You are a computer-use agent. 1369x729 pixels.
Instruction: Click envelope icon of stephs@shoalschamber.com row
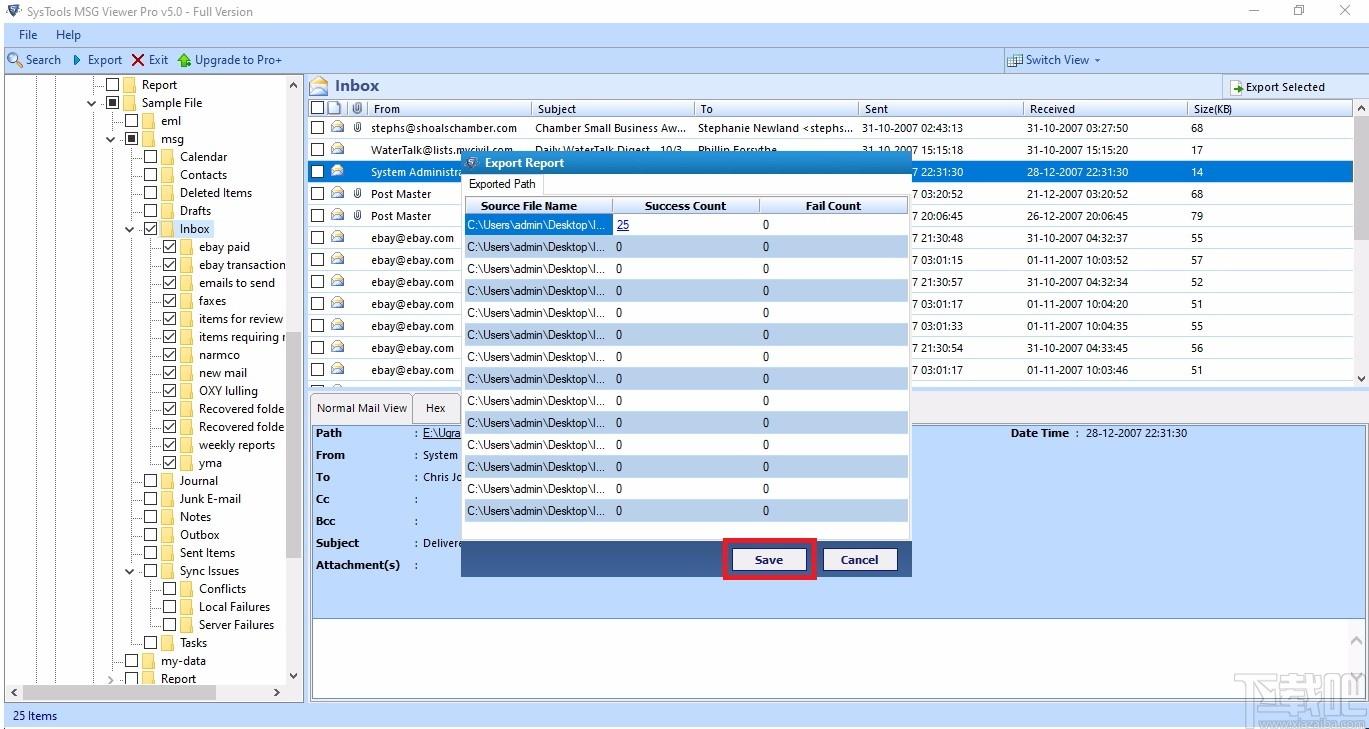(x=338, y=127)
